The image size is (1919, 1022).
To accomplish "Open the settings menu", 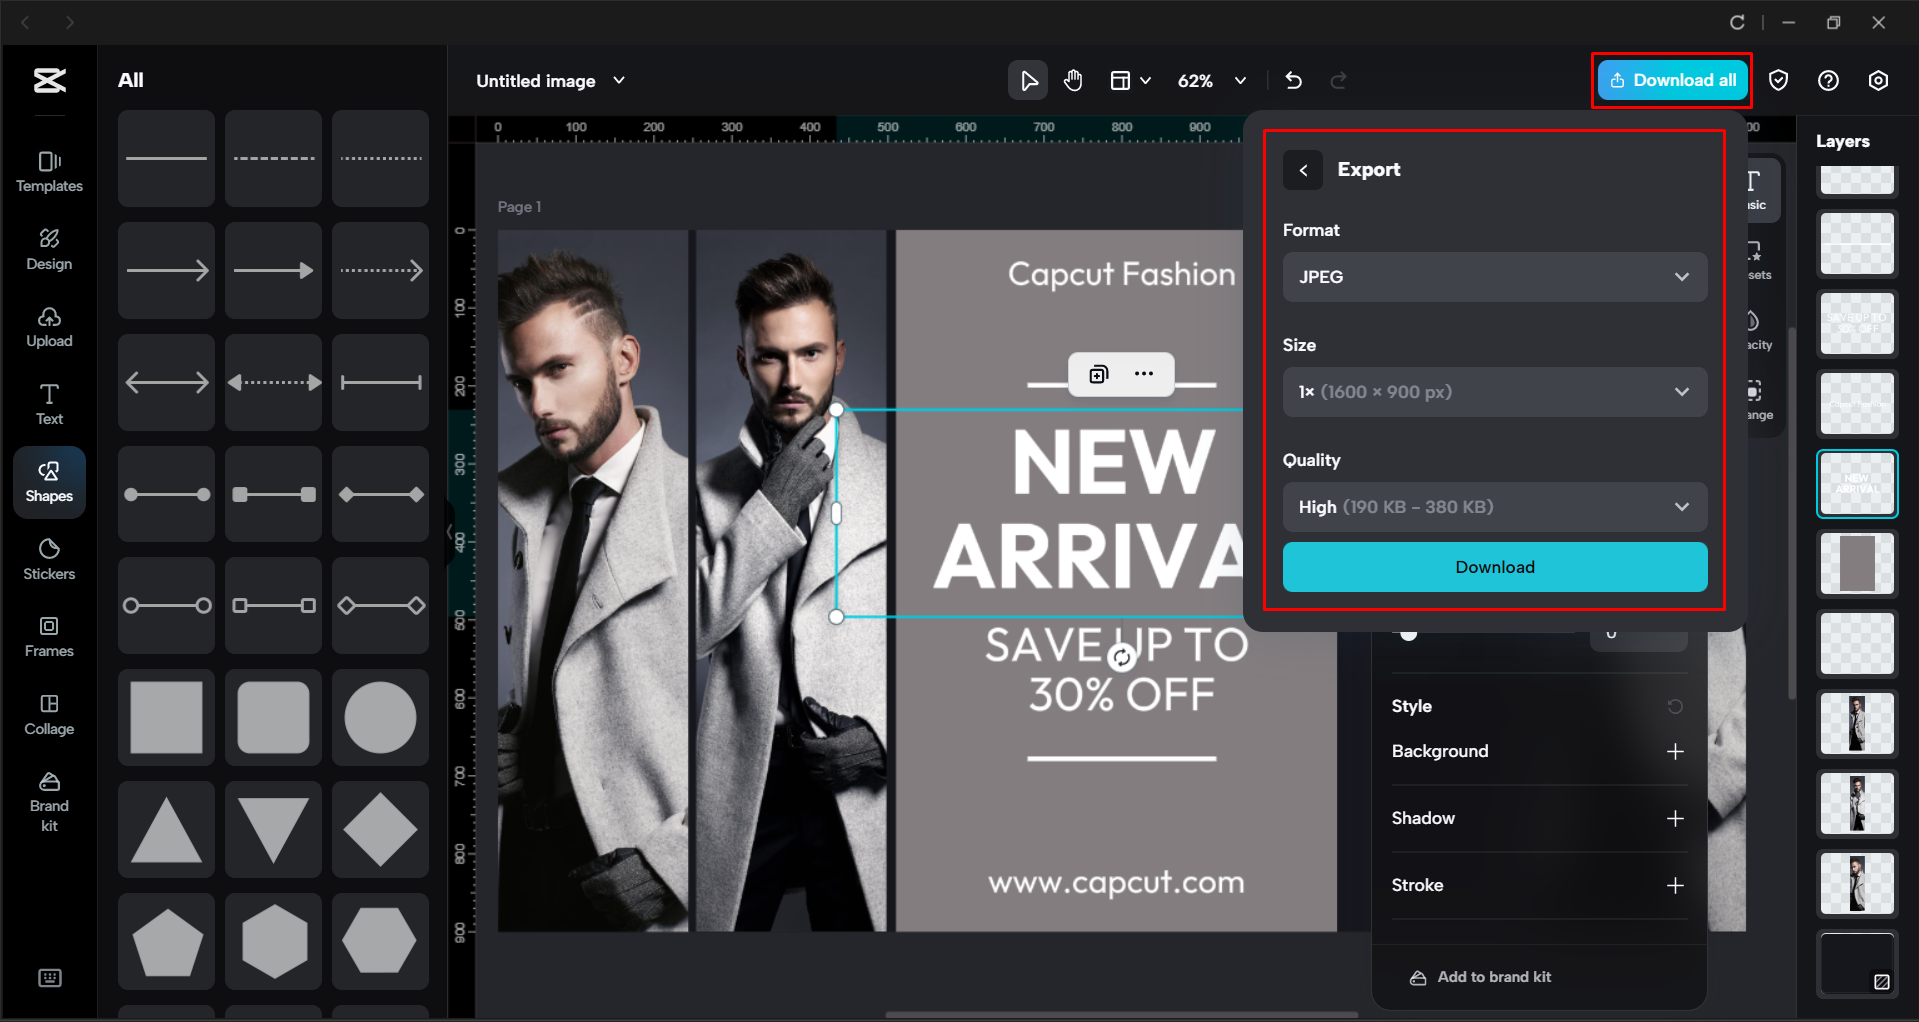I will click(x=1879, y=80).
